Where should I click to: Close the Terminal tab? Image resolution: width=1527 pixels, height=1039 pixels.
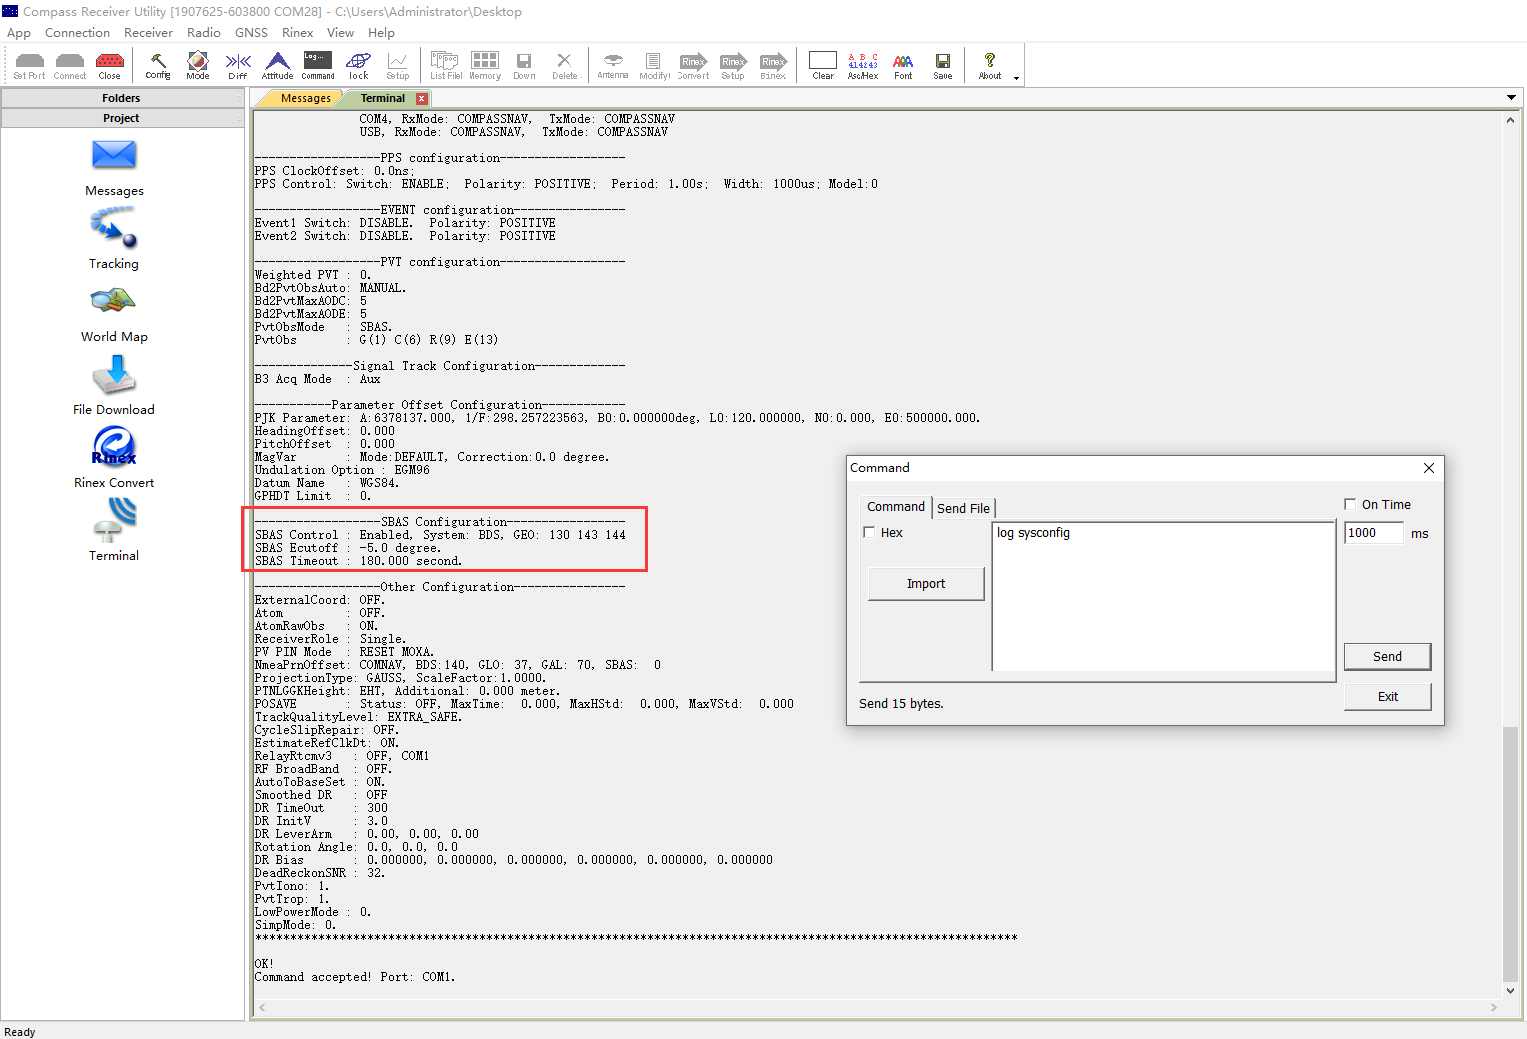click(422, 99)
